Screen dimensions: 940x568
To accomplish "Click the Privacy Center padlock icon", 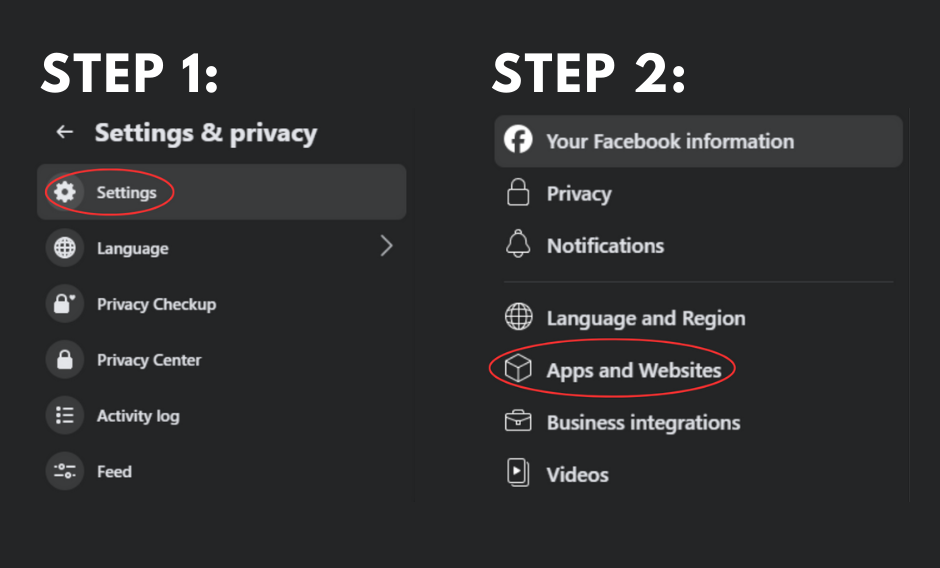I will 65,360.
